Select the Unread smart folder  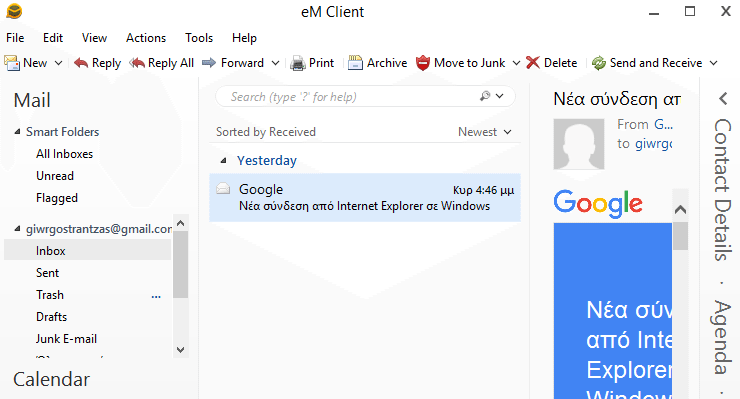click(x=55, y=176)
